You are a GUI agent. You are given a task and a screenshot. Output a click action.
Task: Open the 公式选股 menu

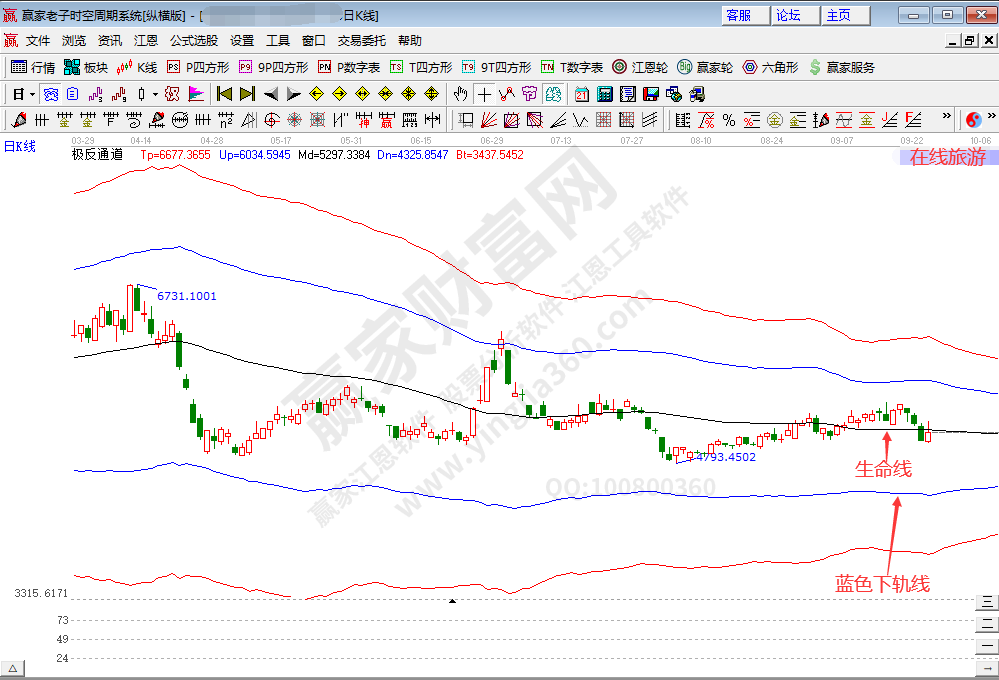(193, 41)
